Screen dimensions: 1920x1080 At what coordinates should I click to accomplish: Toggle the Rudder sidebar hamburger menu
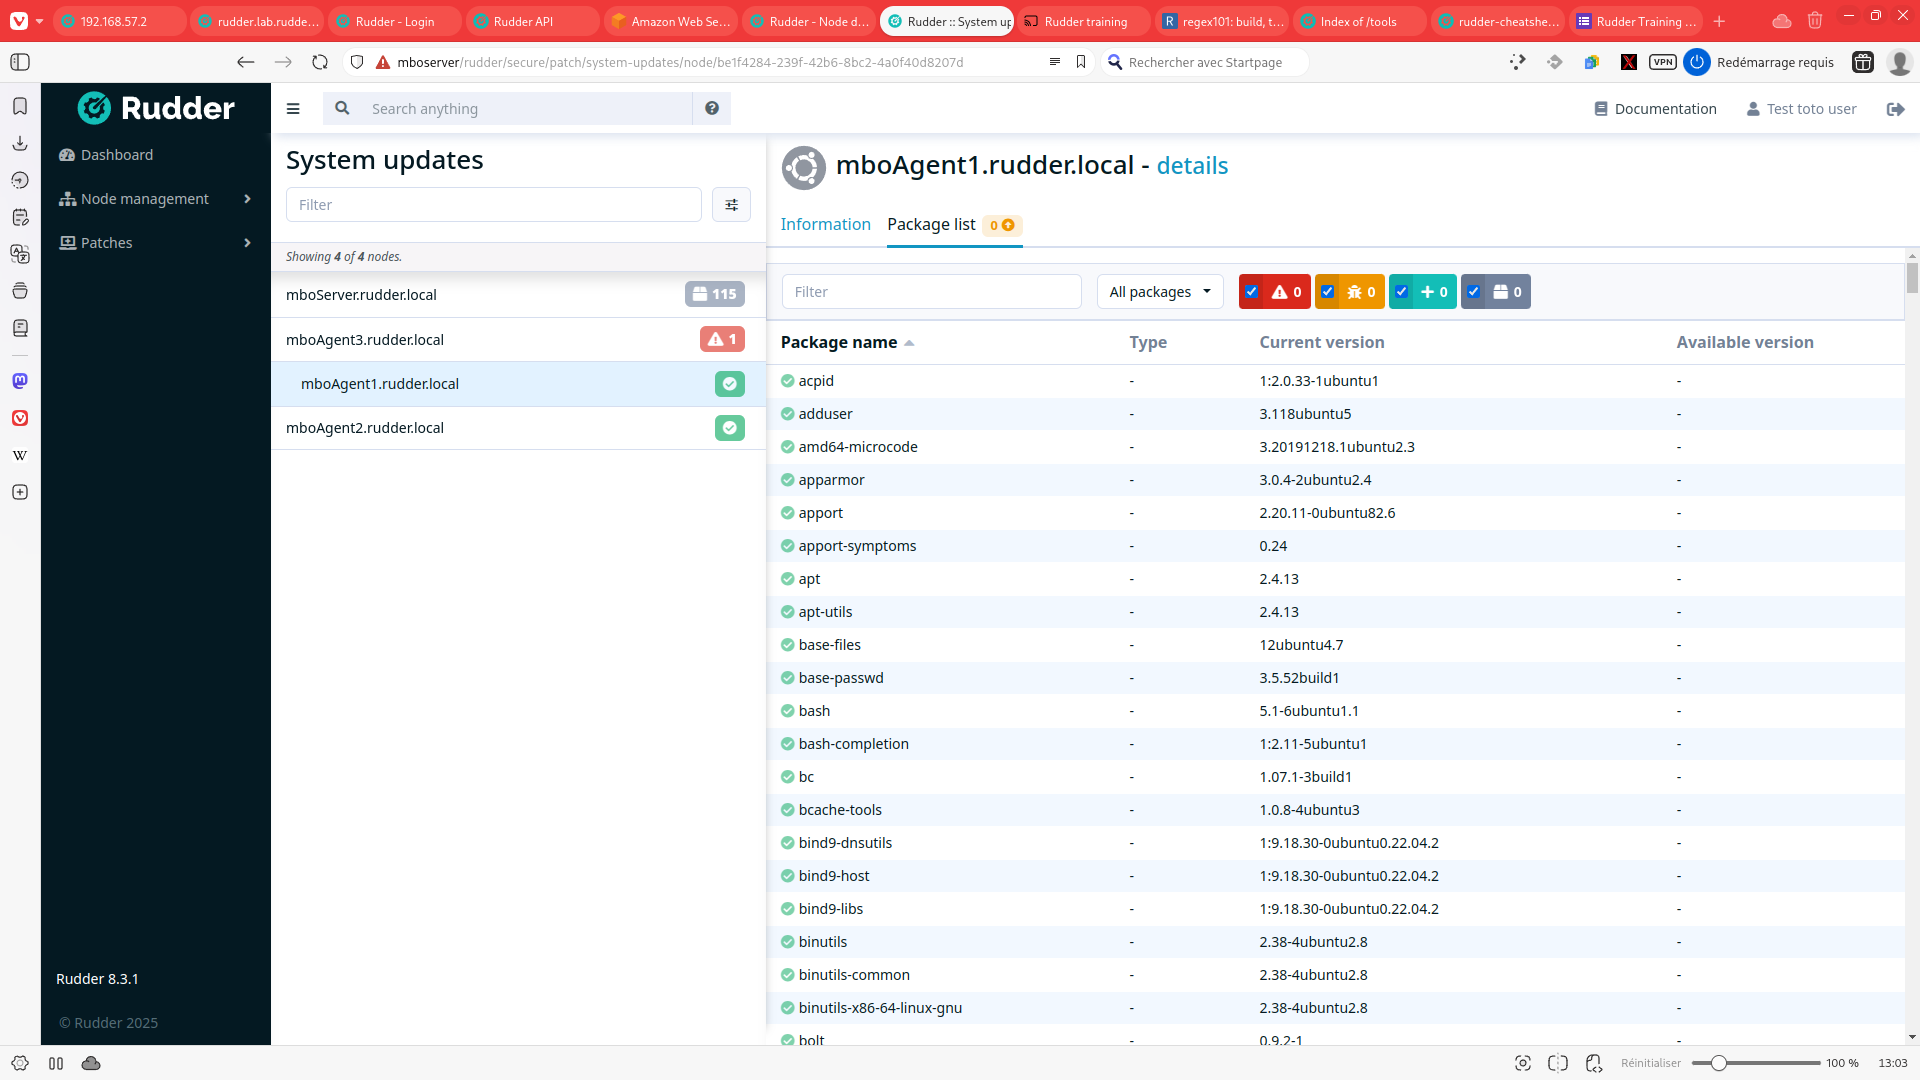(293, 109)
